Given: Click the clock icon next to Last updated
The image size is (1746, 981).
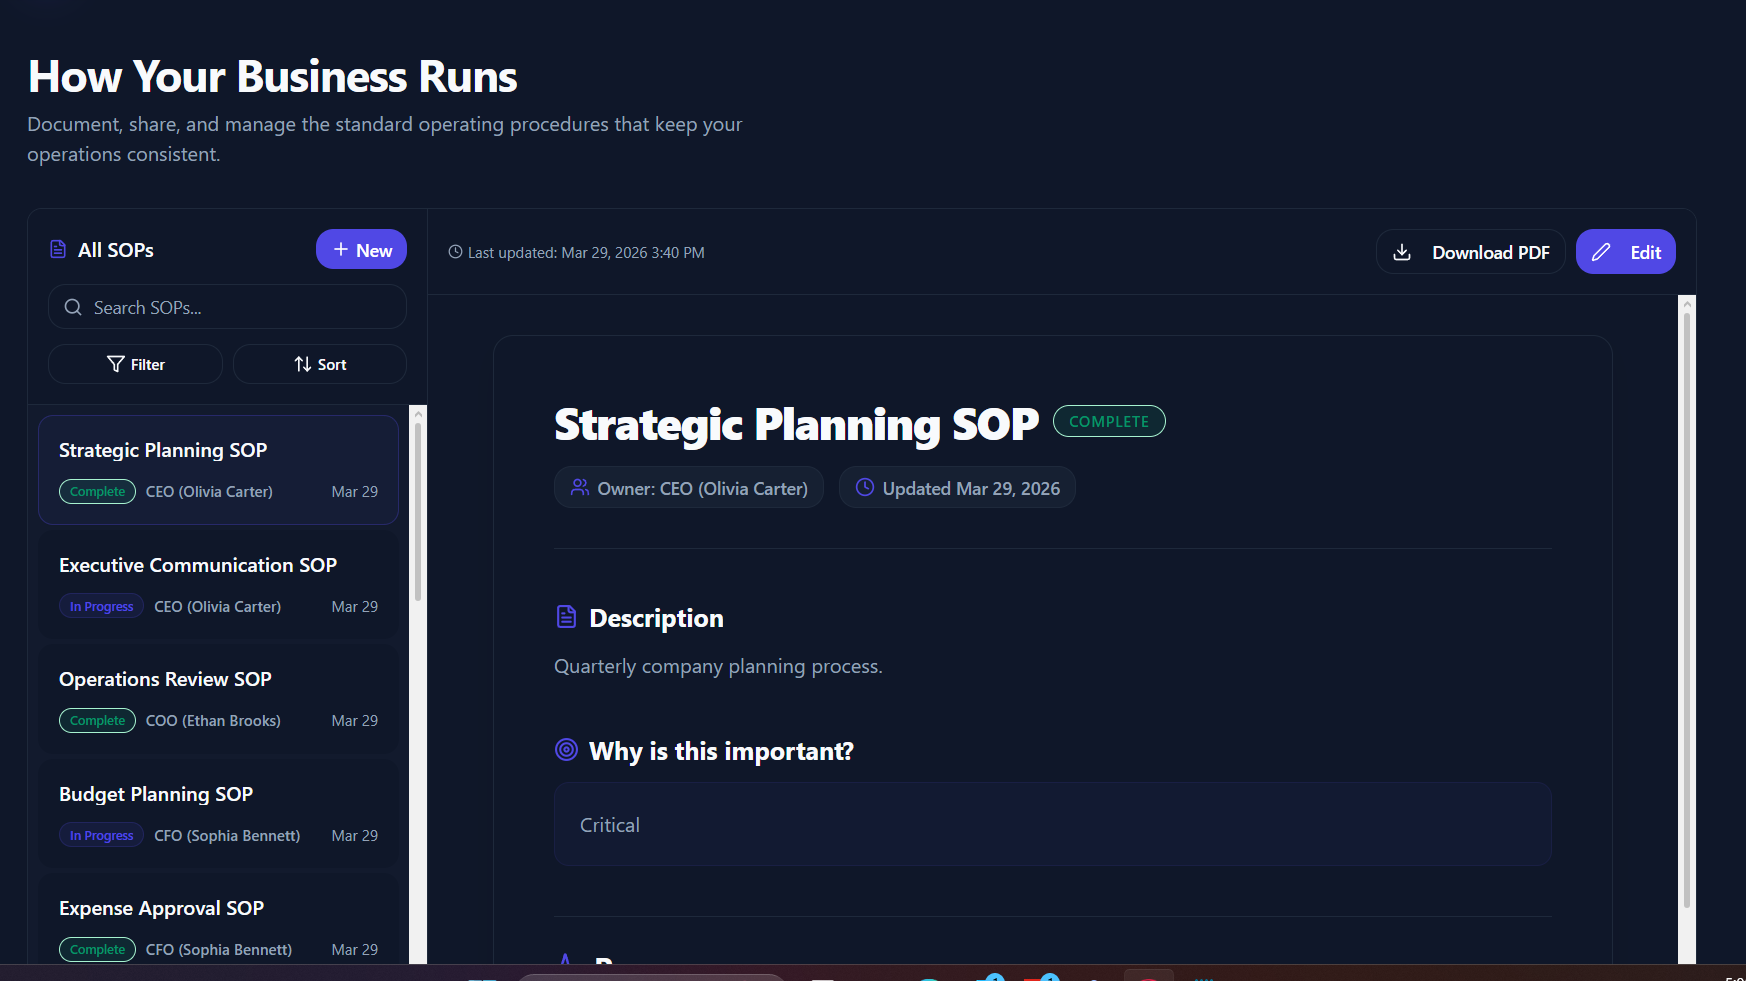Looking at the screenshot, I should 455,252.
